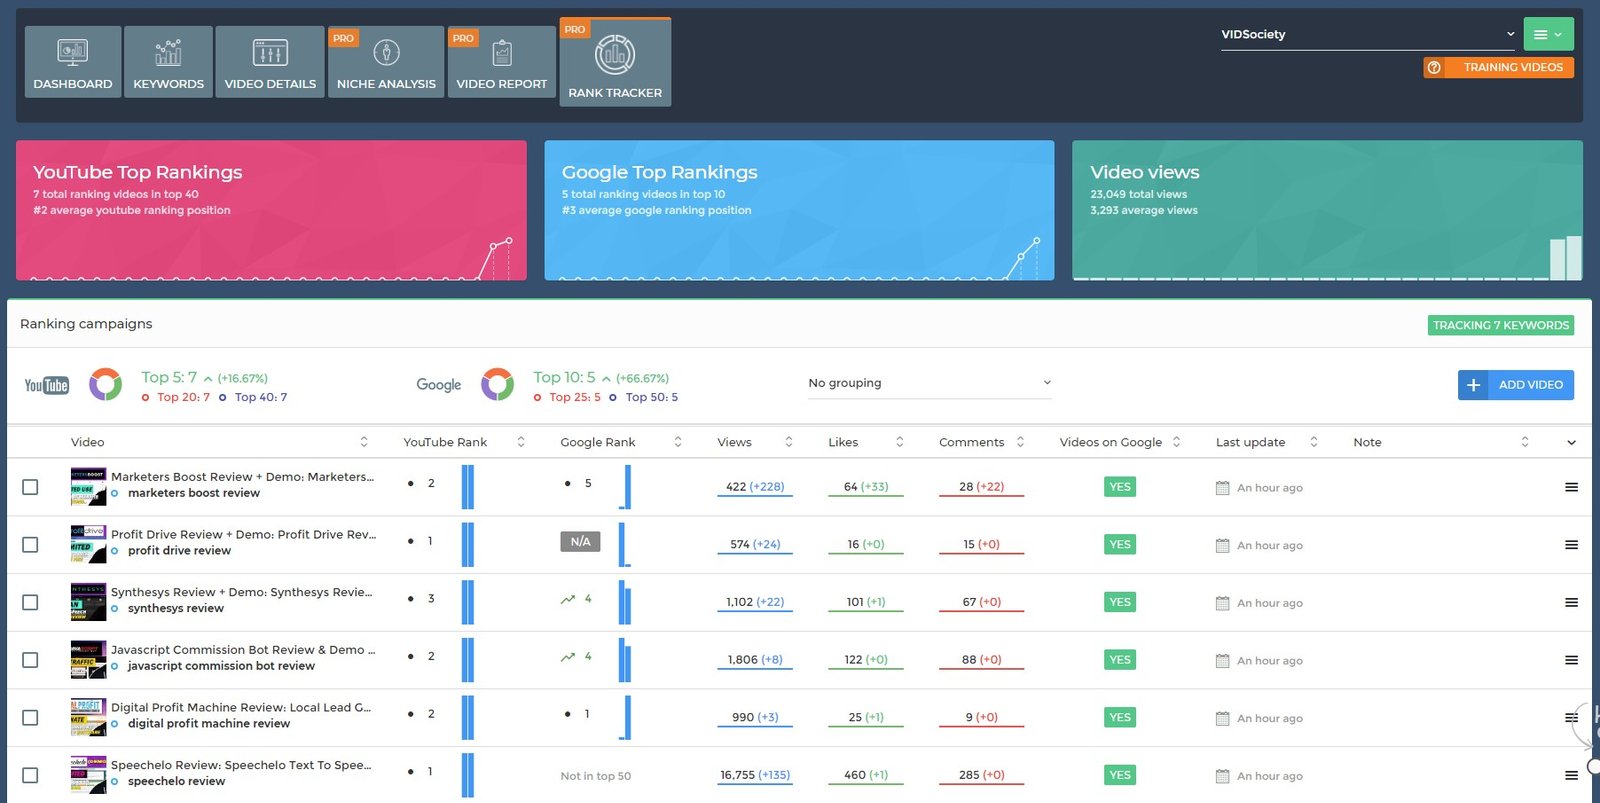Click the Add Video button
The height and width of the screenshot is (803, 1600).
[1516, 385]
